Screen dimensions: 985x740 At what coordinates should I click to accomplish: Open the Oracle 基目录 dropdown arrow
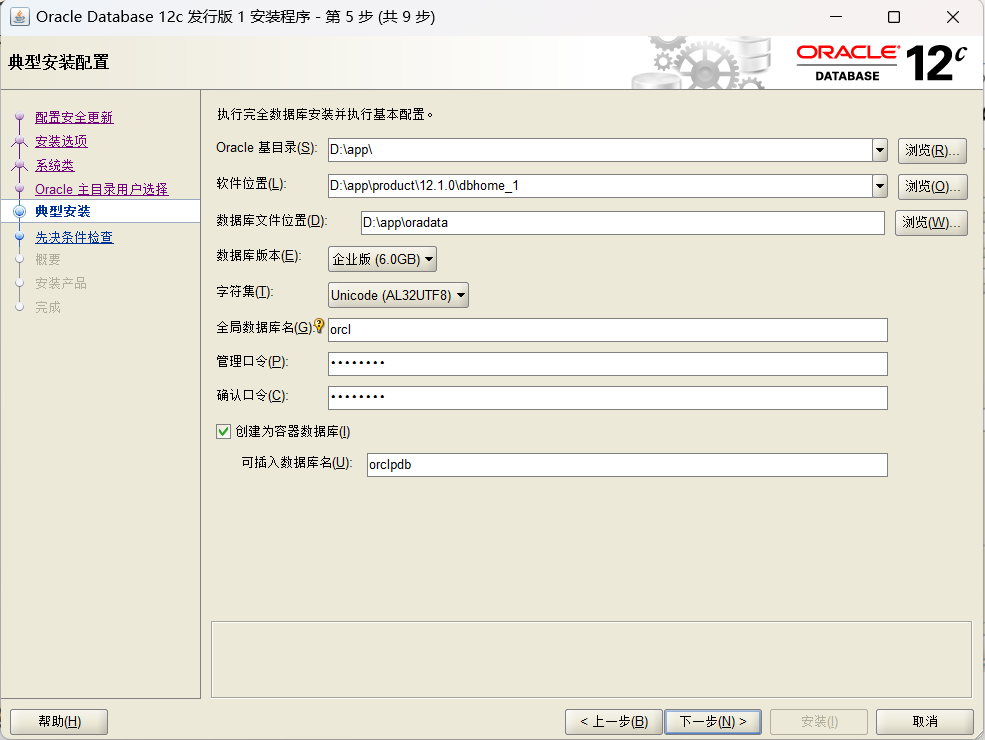point(879,150)
